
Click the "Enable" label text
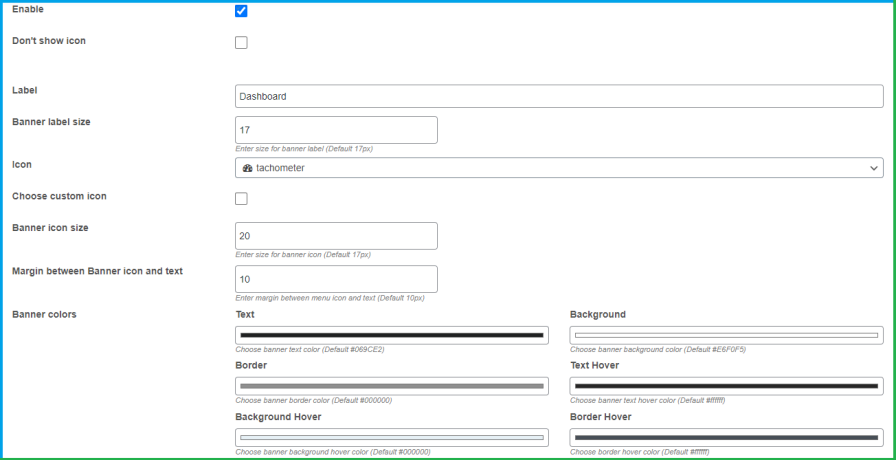(28, 9)
